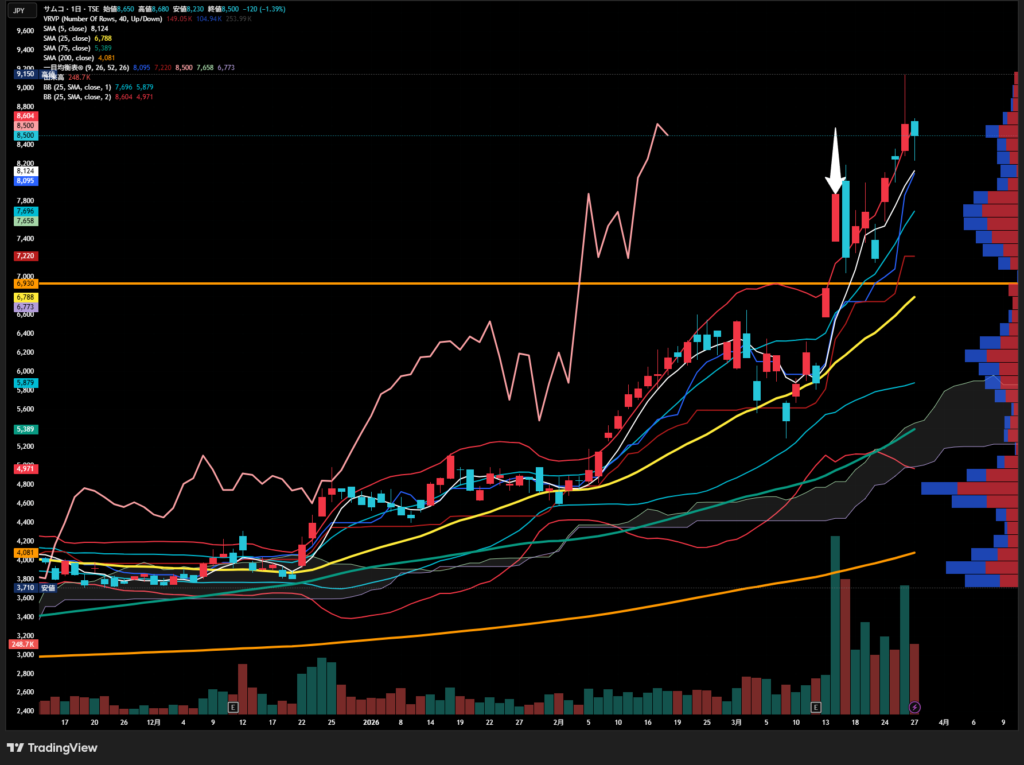The image size is (1024, 765).
Task: Select the SMA (5, close) legend entry
Action: [67, 28]
